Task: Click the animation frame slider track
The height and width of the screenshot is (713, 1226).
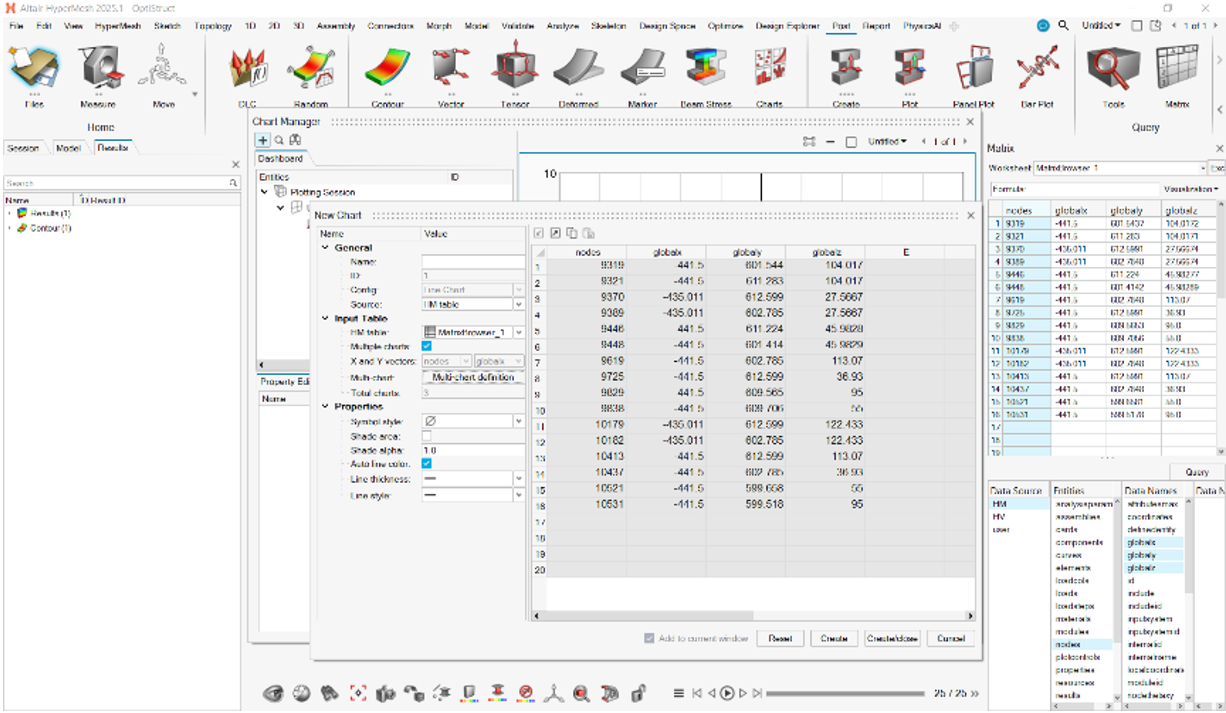Action: pyautogui.click(x=845, y=693)
